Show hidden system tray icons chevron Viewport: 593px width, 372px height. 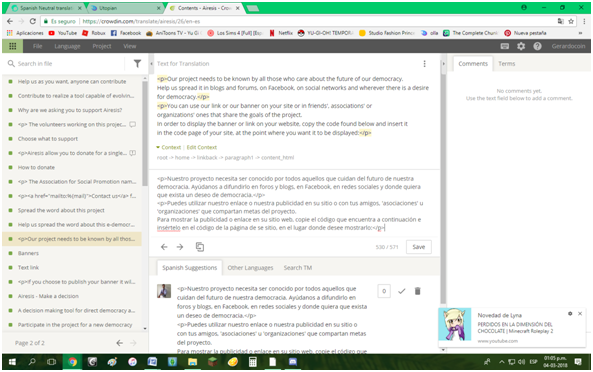coord(501,362)
